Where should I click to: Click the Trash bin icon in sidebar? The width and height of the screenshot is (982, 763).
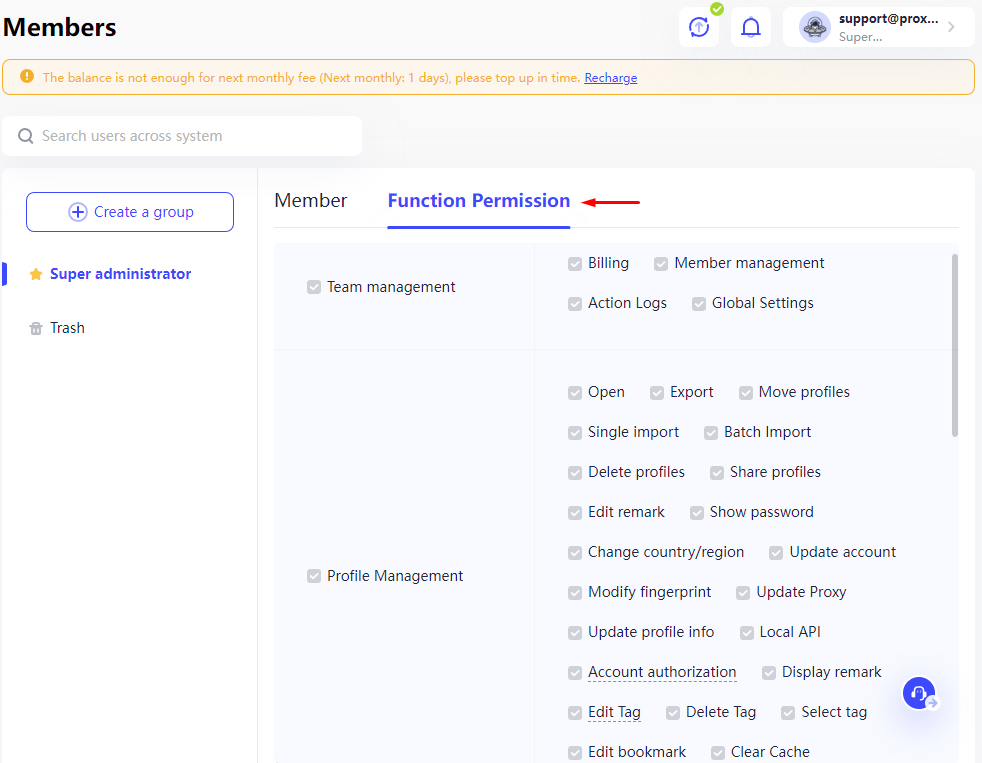point(36,328)
